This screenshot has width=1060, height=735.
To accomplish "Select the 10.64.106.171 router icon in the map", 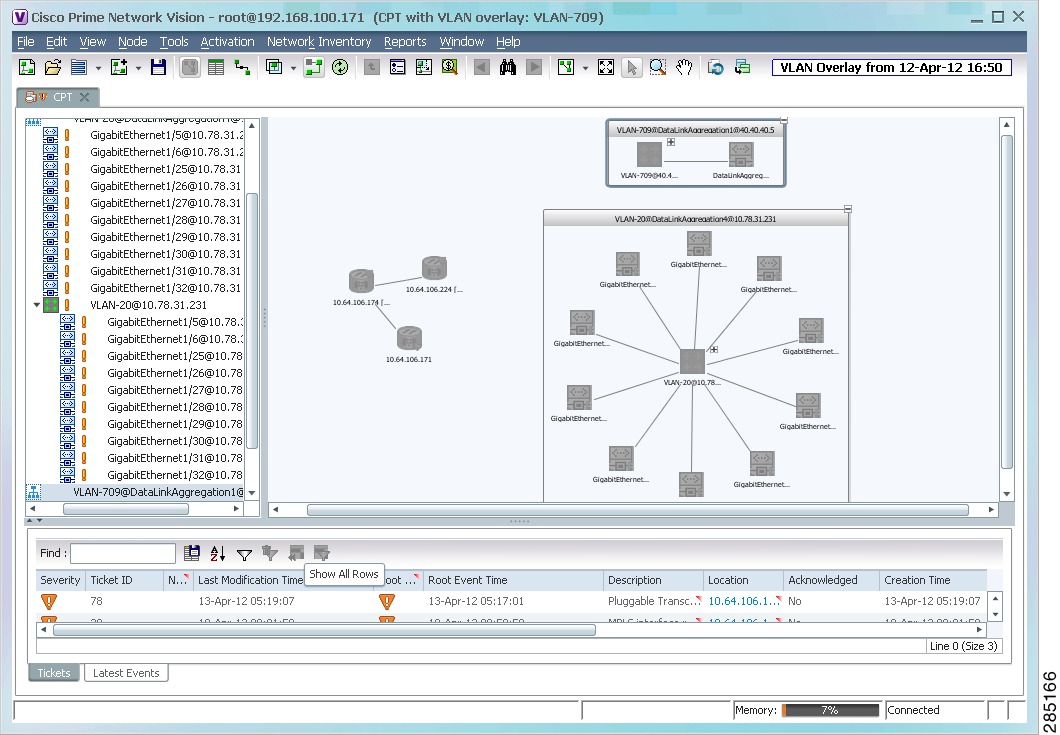I will pos(409,339).
